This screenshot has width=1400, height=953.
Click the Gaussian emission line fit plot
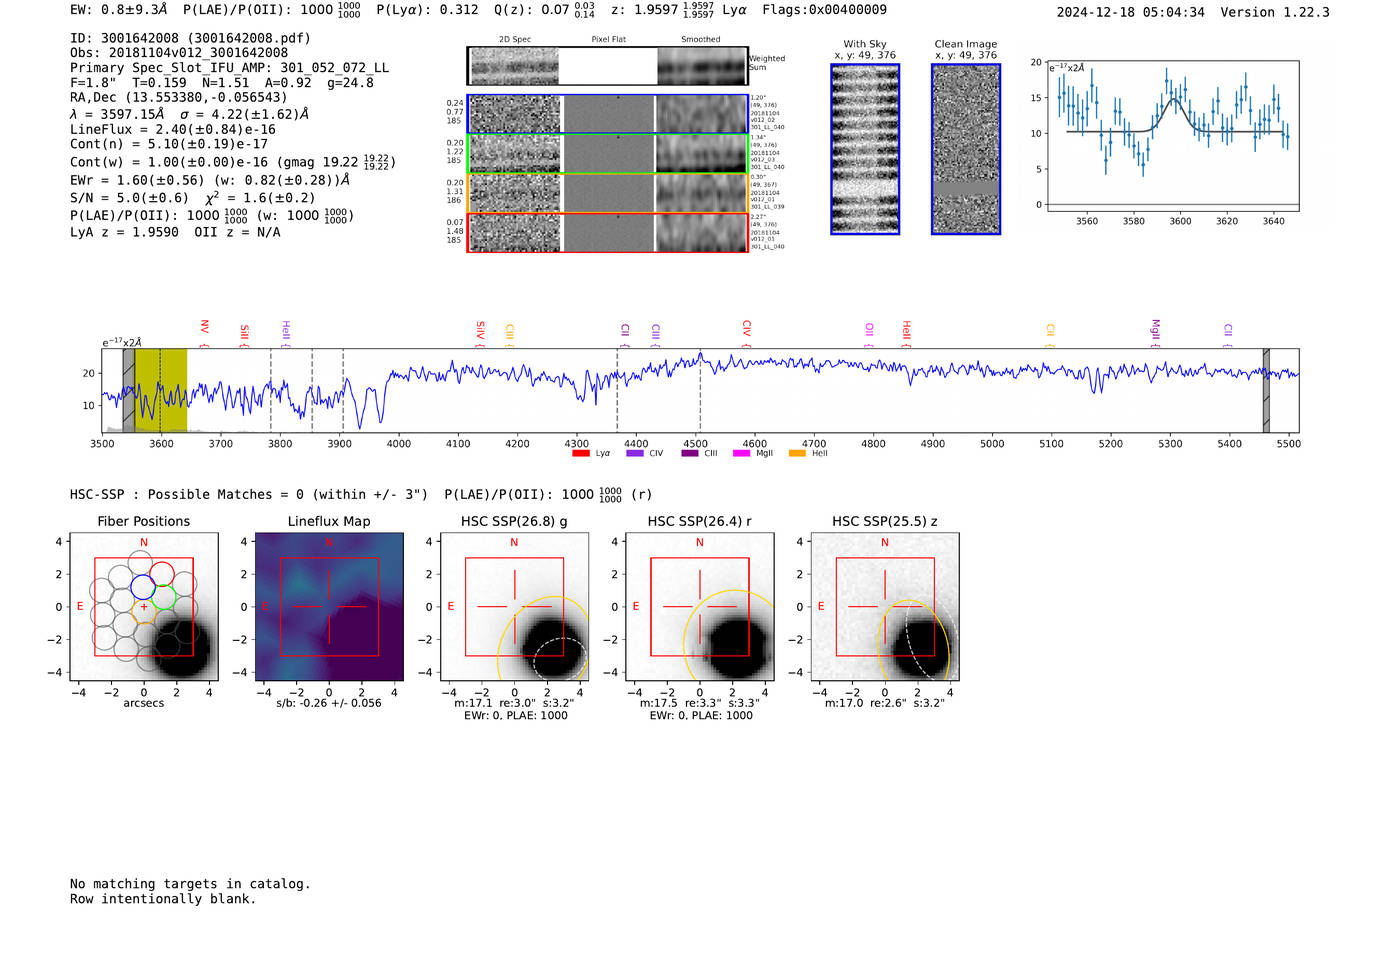click(1172, 135)
